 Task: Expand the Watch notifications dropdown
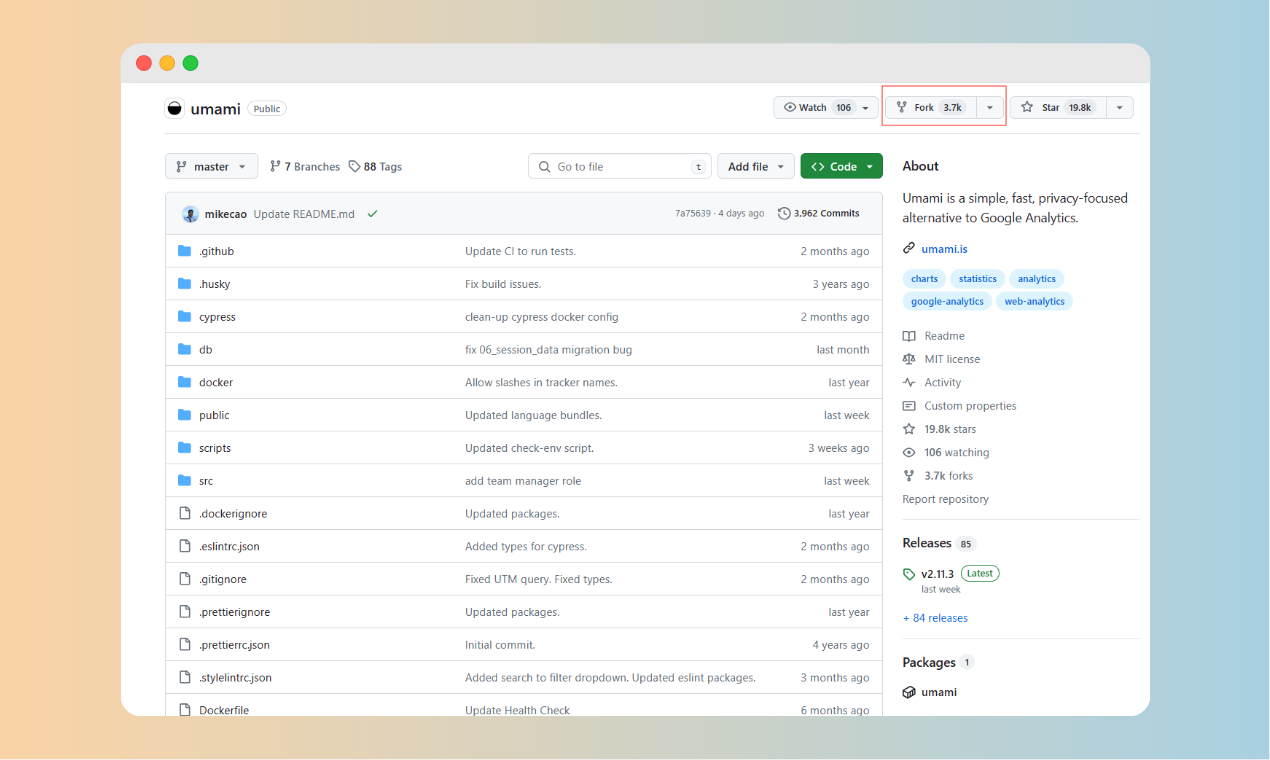click(x=826, y=108)
